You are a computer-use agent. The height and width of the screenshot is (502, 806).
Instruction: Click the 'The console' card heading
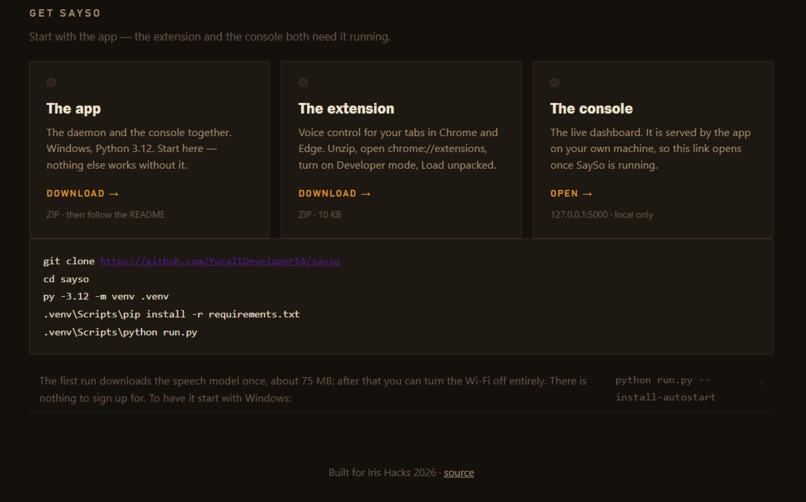click(x=591, y=108)
